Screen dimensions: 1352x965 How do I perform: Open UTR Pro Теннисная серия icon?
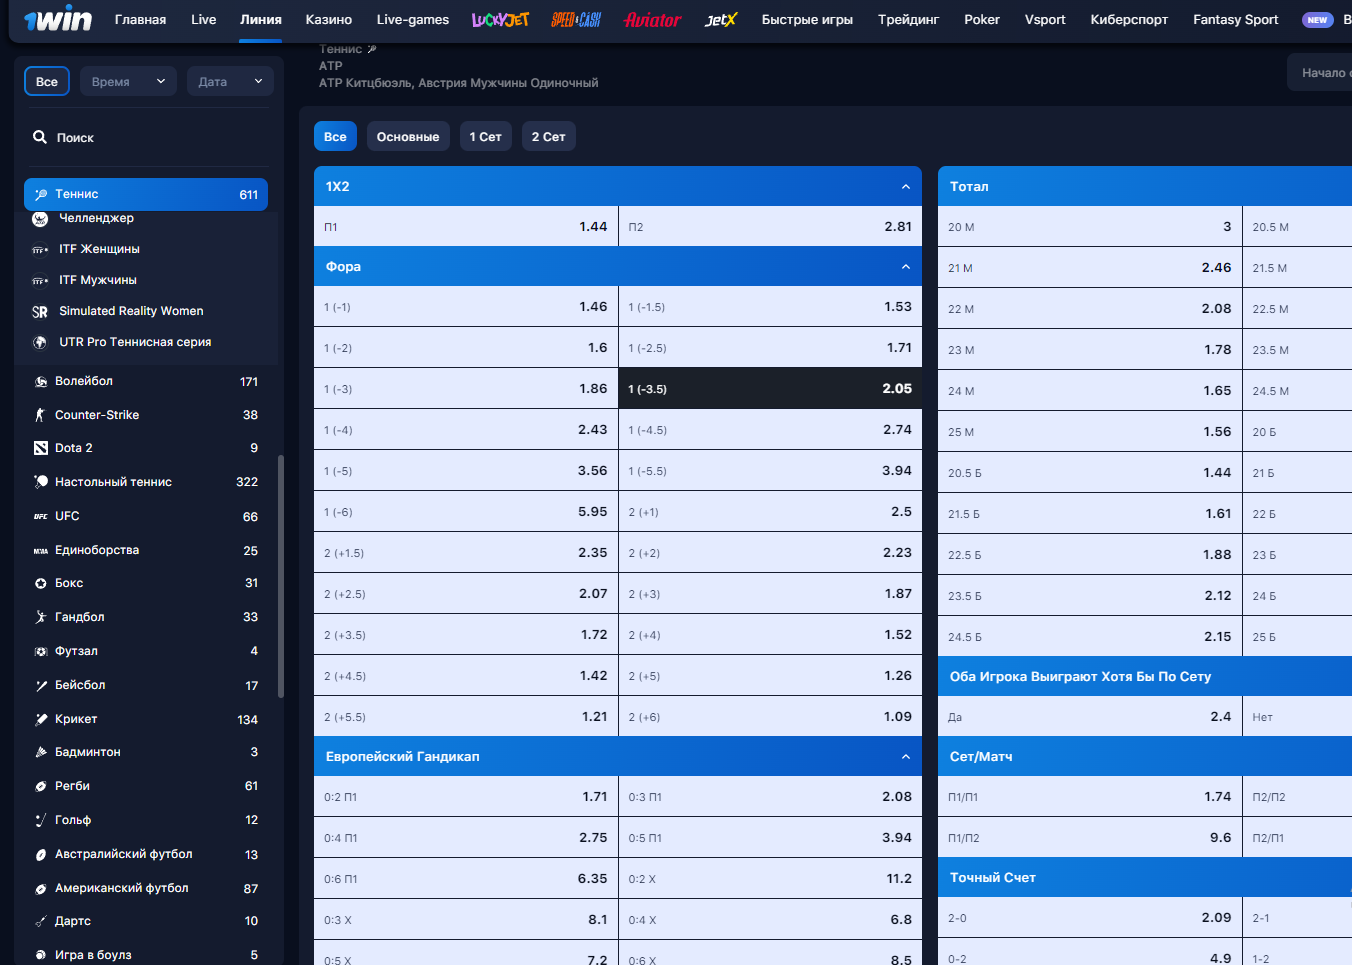40,342
